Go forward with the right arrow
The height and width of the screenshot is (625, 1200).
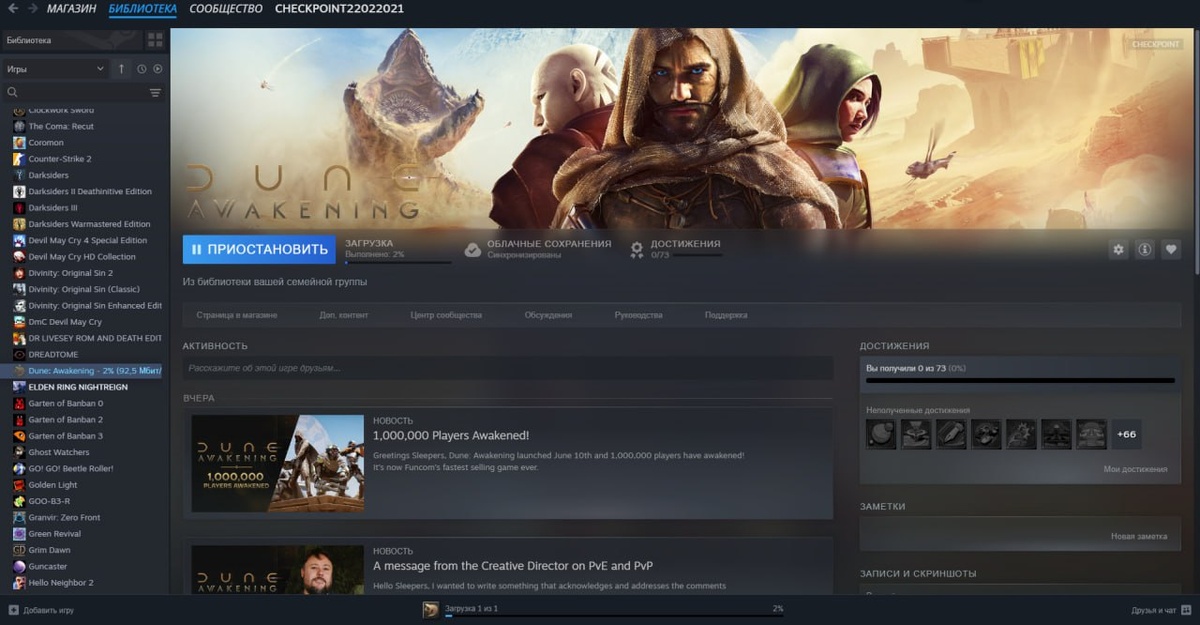33,9
